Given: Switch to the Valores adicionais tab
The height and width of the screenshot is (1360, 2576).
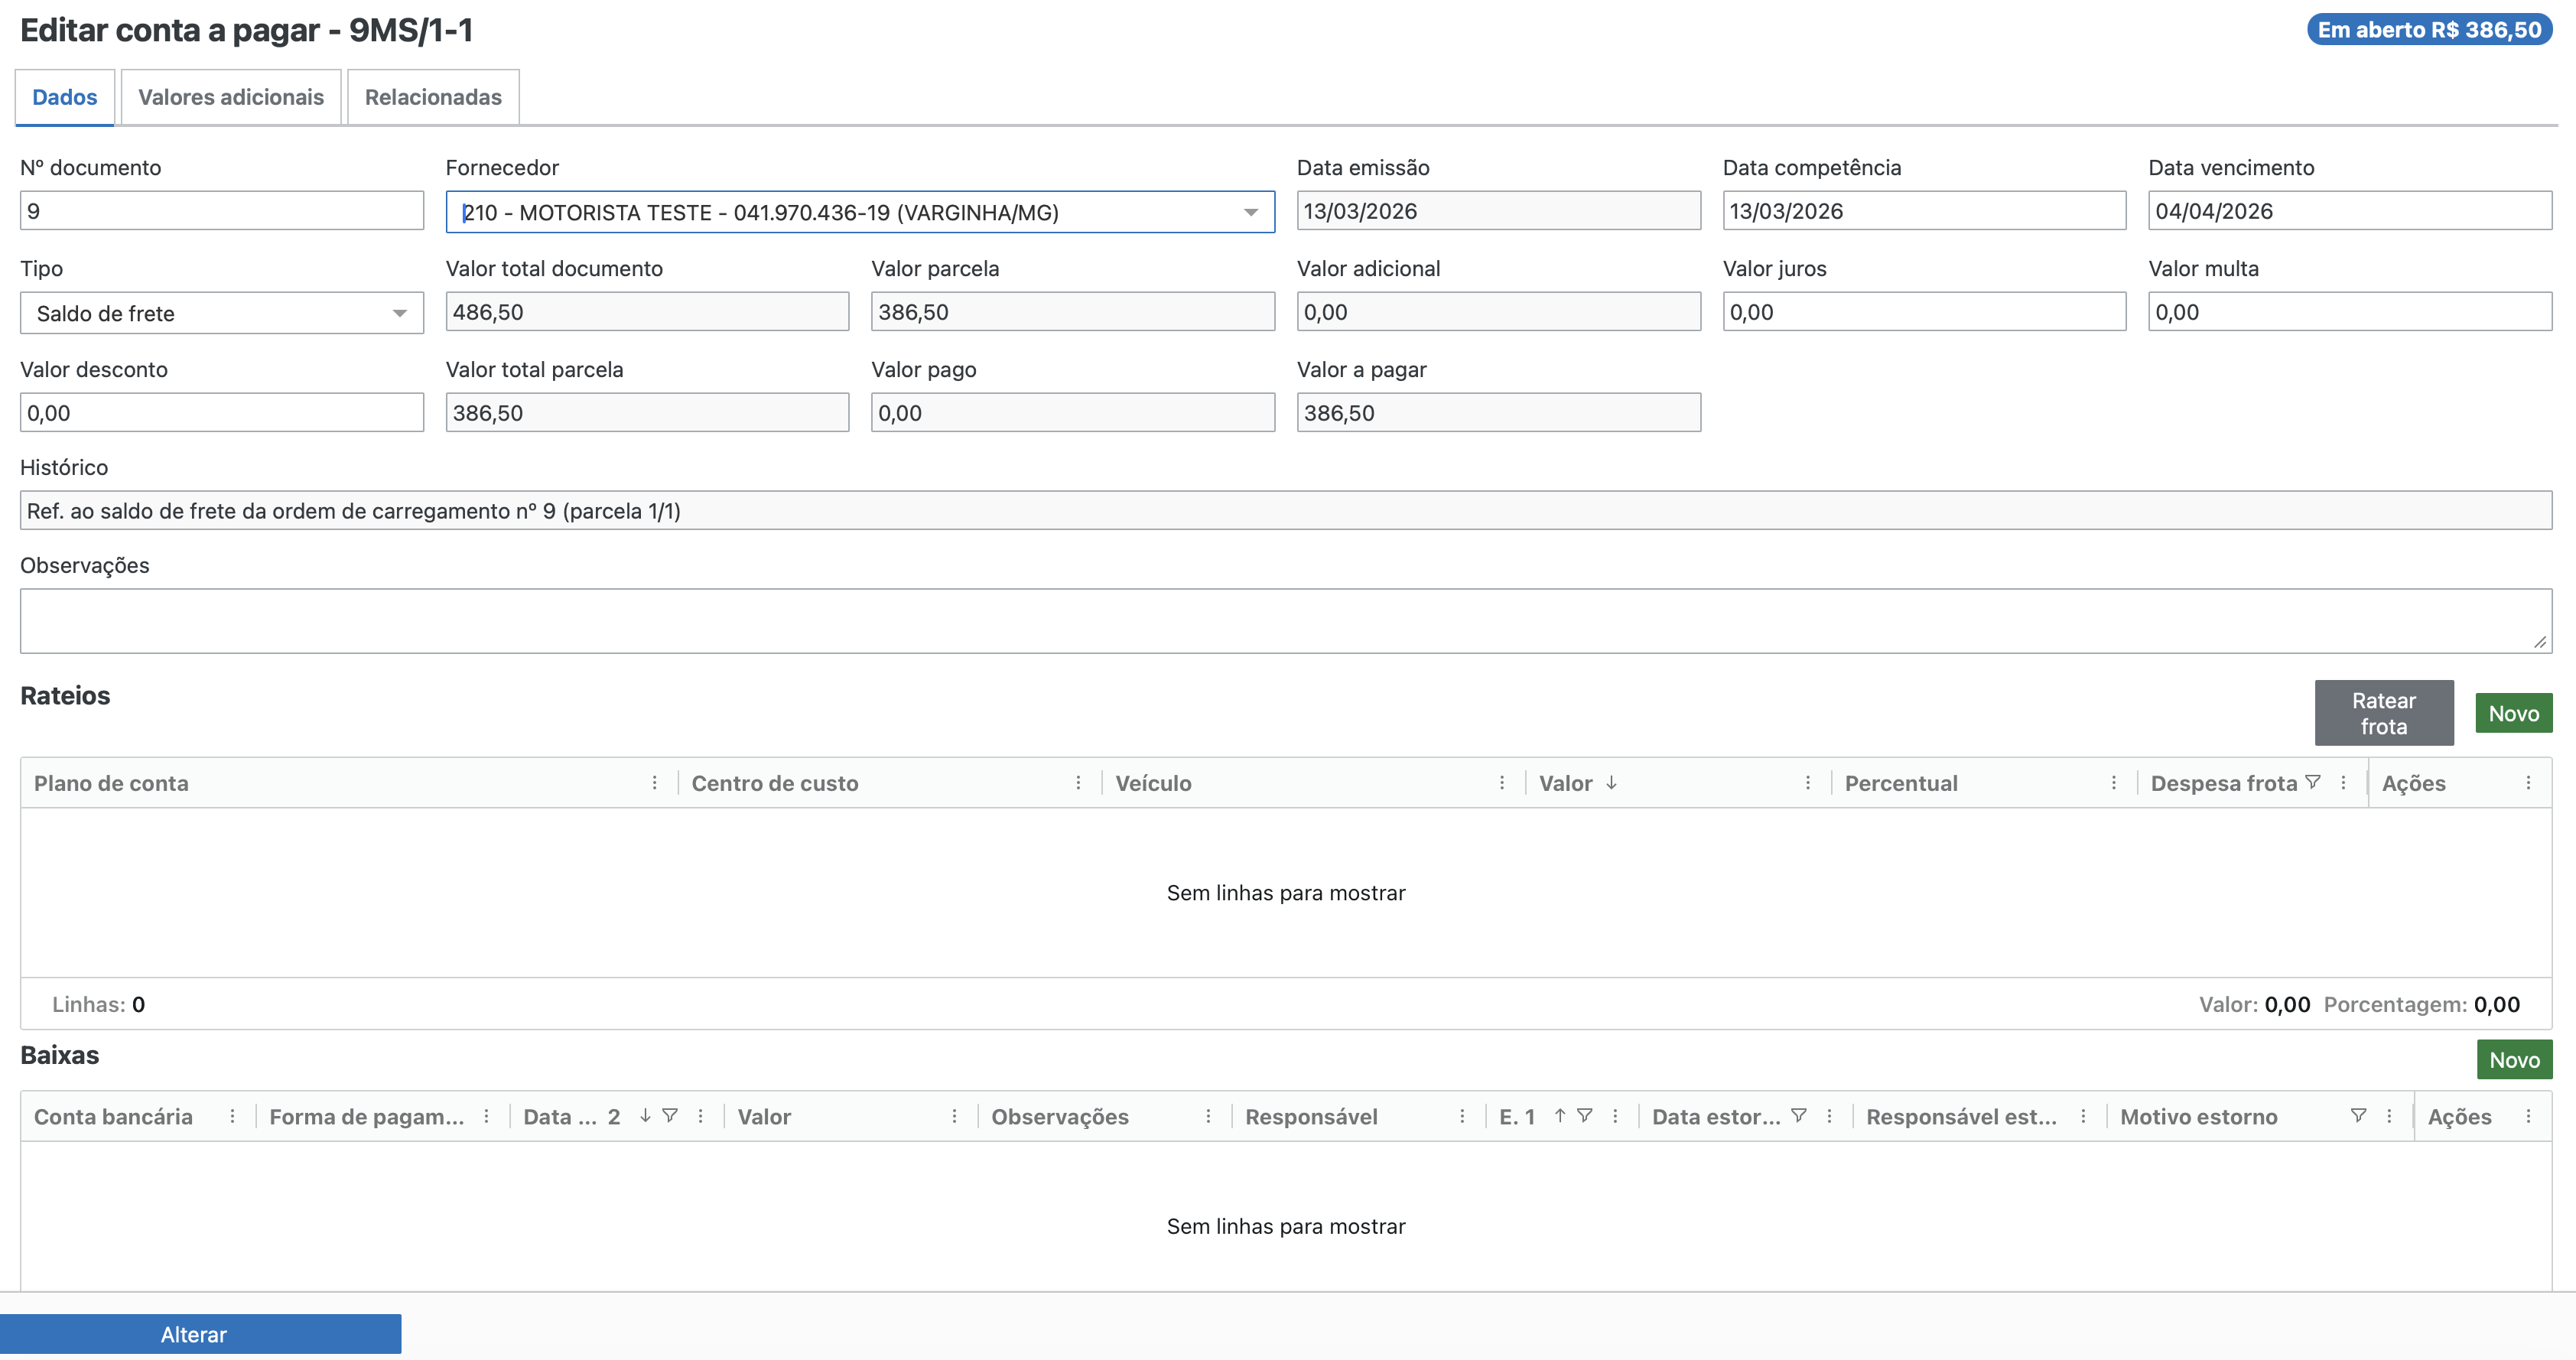Looking at the screenshot, I should [x=231, y=97].
